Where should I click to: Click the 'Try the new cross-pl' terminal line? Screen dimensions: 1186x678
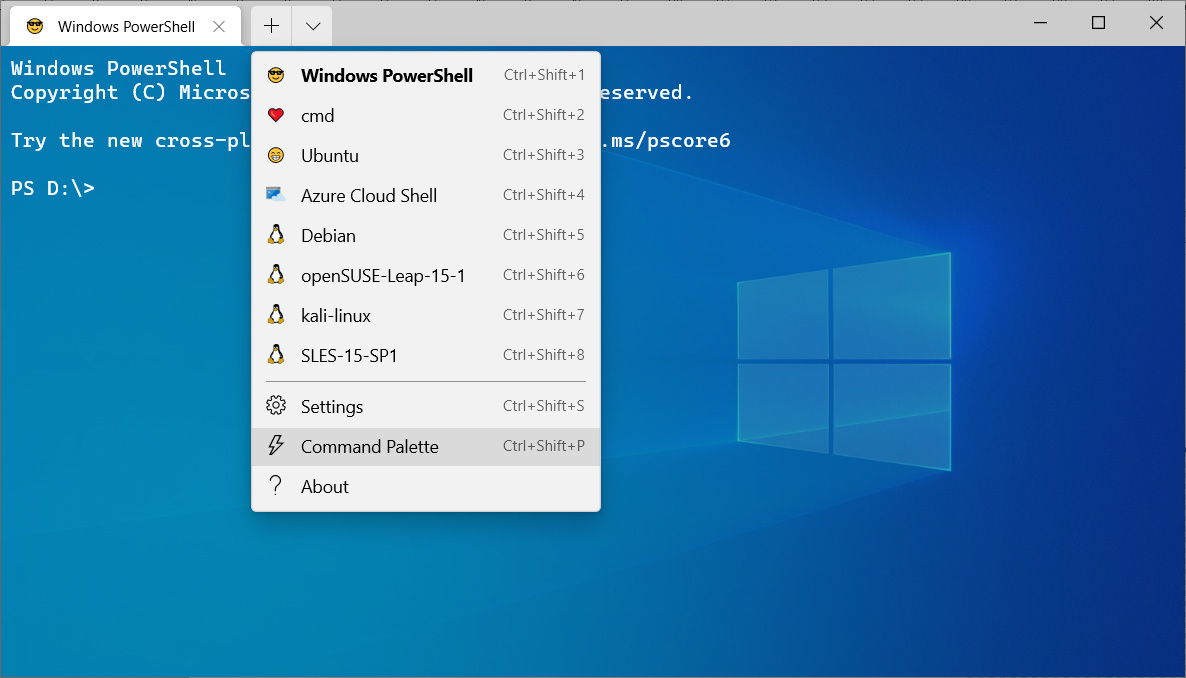click(x=130, y=141)
